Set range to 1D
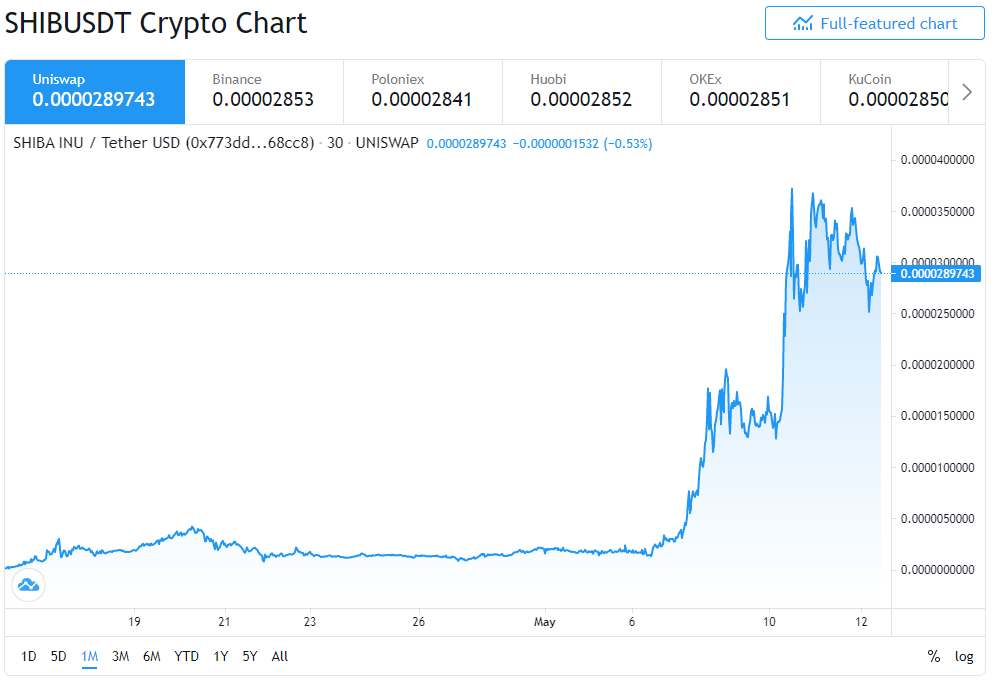This screenshot has height=684, width=1005. (29, 656)
